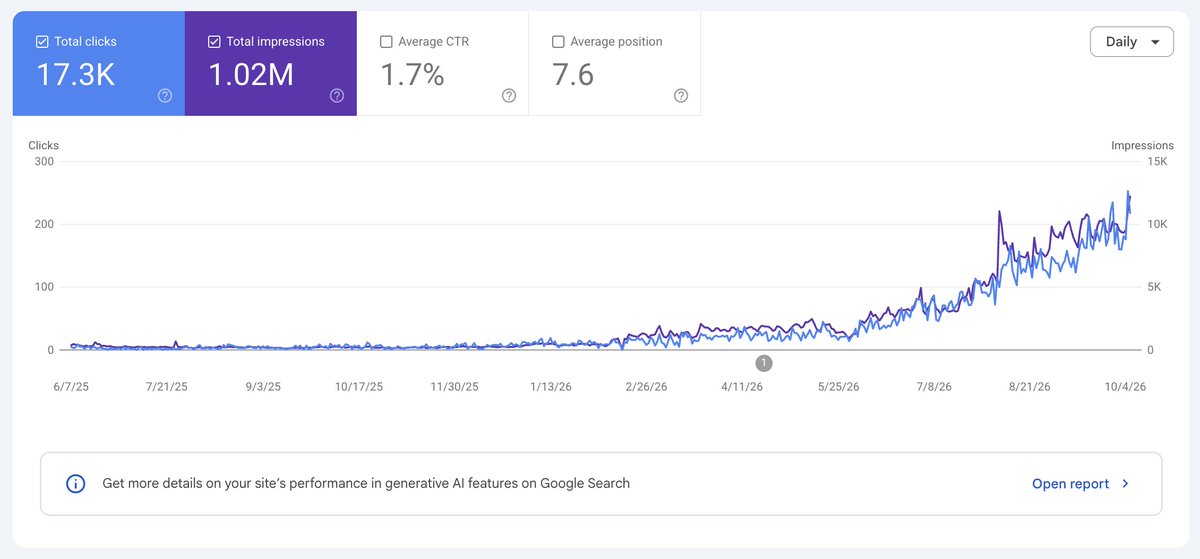The height and width of the screenshot is (559, 1200).
Task: Open the Daily granularity dropdown
Action: pos(1132,42)
